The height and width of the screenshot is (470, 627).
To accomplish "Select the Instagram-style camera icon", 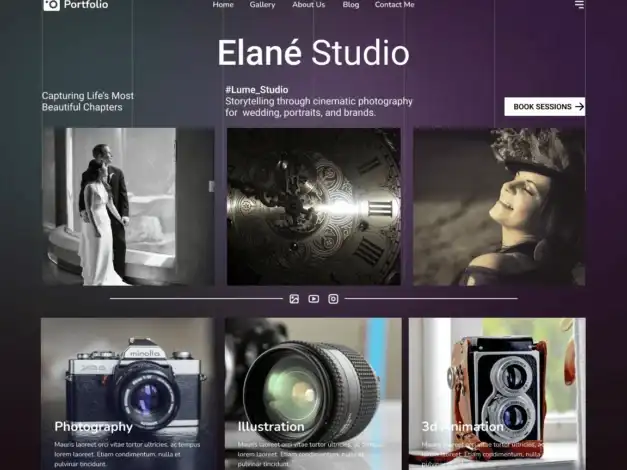I will point(333,299).
